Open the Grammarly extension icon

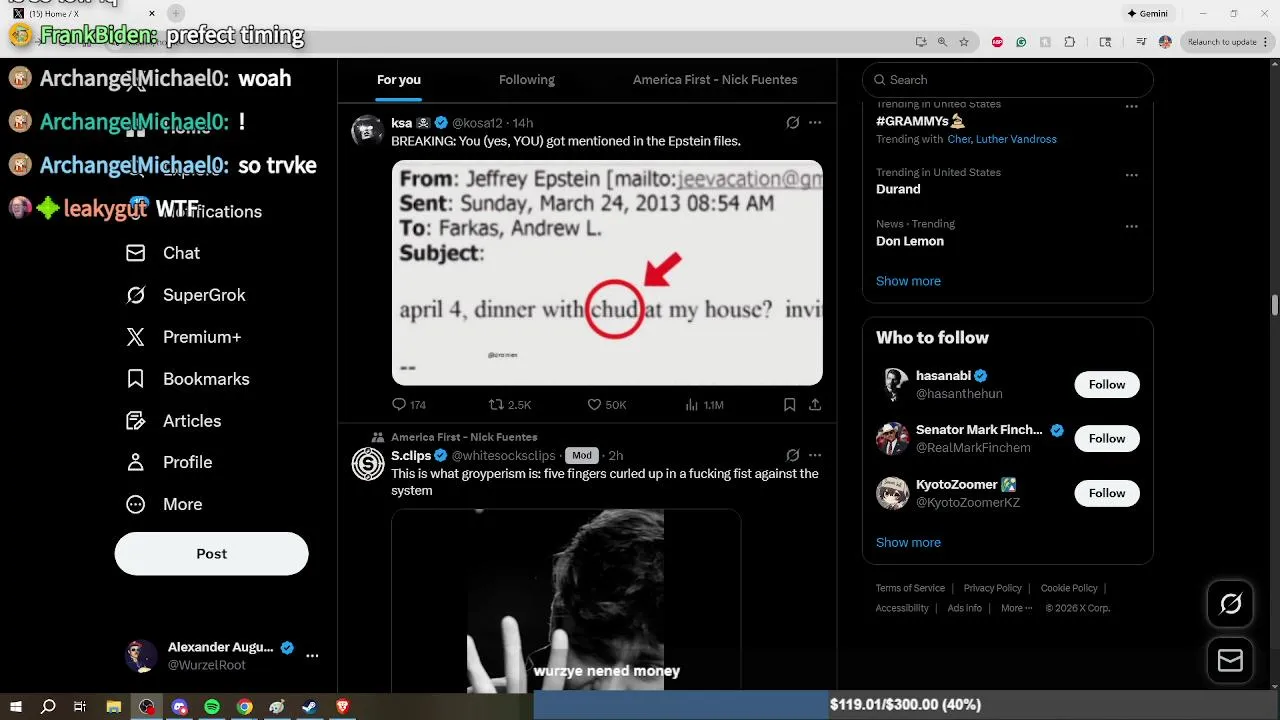click(1021, 42)
